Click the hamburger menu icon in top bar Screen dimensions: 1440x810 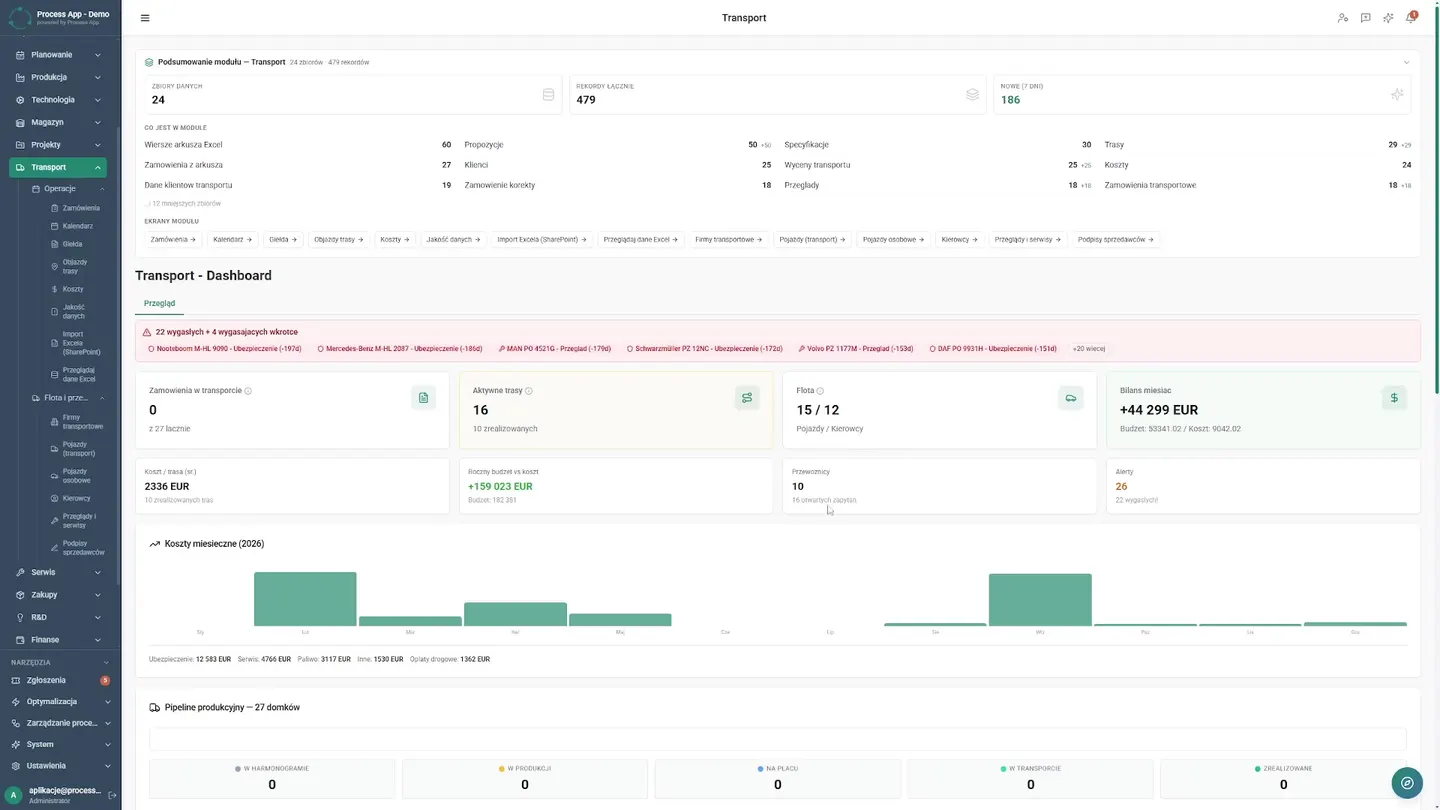(x=145, y=18)
